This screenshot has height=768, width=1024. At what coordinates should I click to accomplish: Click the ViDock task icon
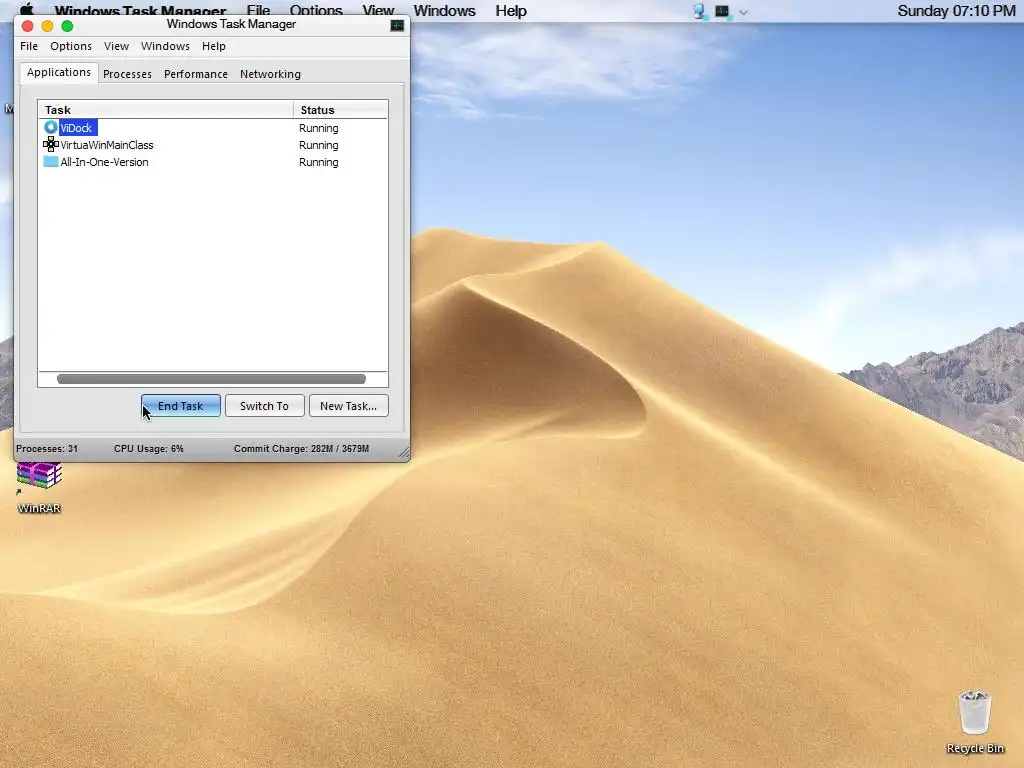coord(51,127)
